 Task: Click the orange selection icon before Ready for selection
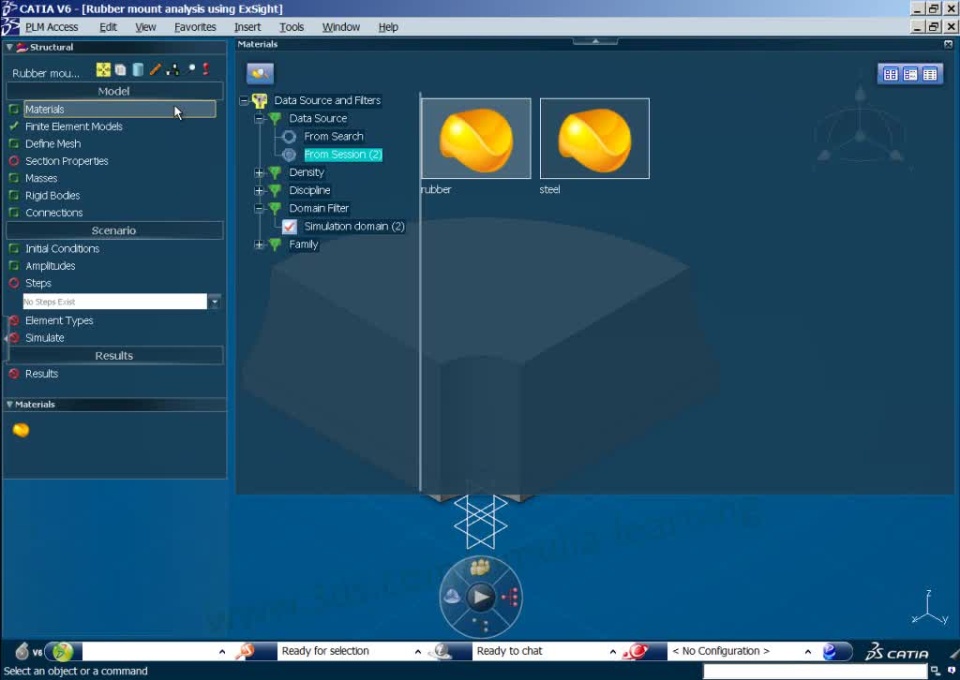[x=247, y=651]
